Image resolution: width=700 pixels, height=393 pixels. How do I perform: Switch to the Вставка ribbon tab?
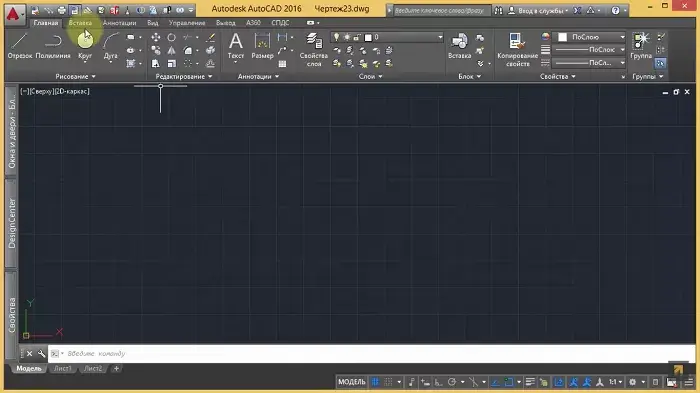click(80, 23)
